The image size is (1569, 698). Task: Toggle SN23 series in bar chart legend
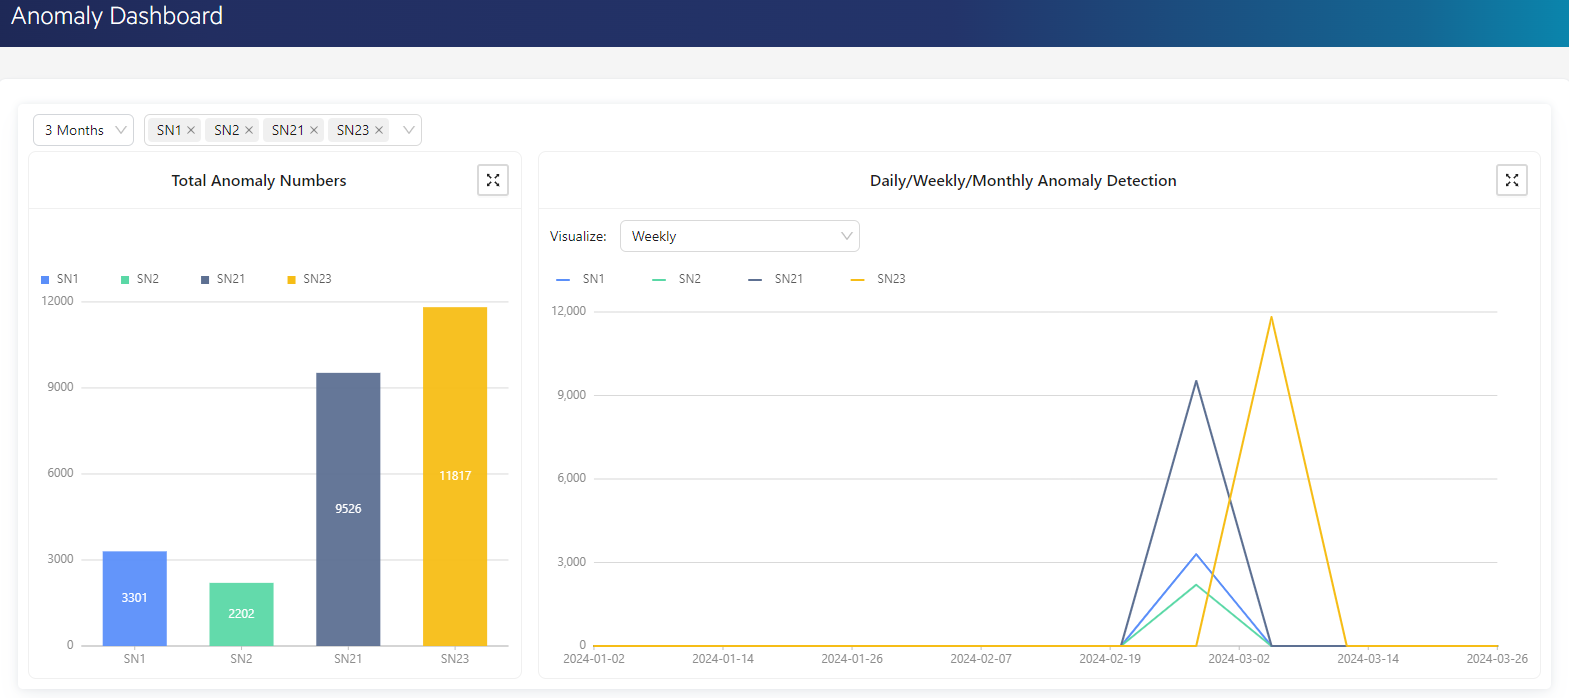click(310, 279)
